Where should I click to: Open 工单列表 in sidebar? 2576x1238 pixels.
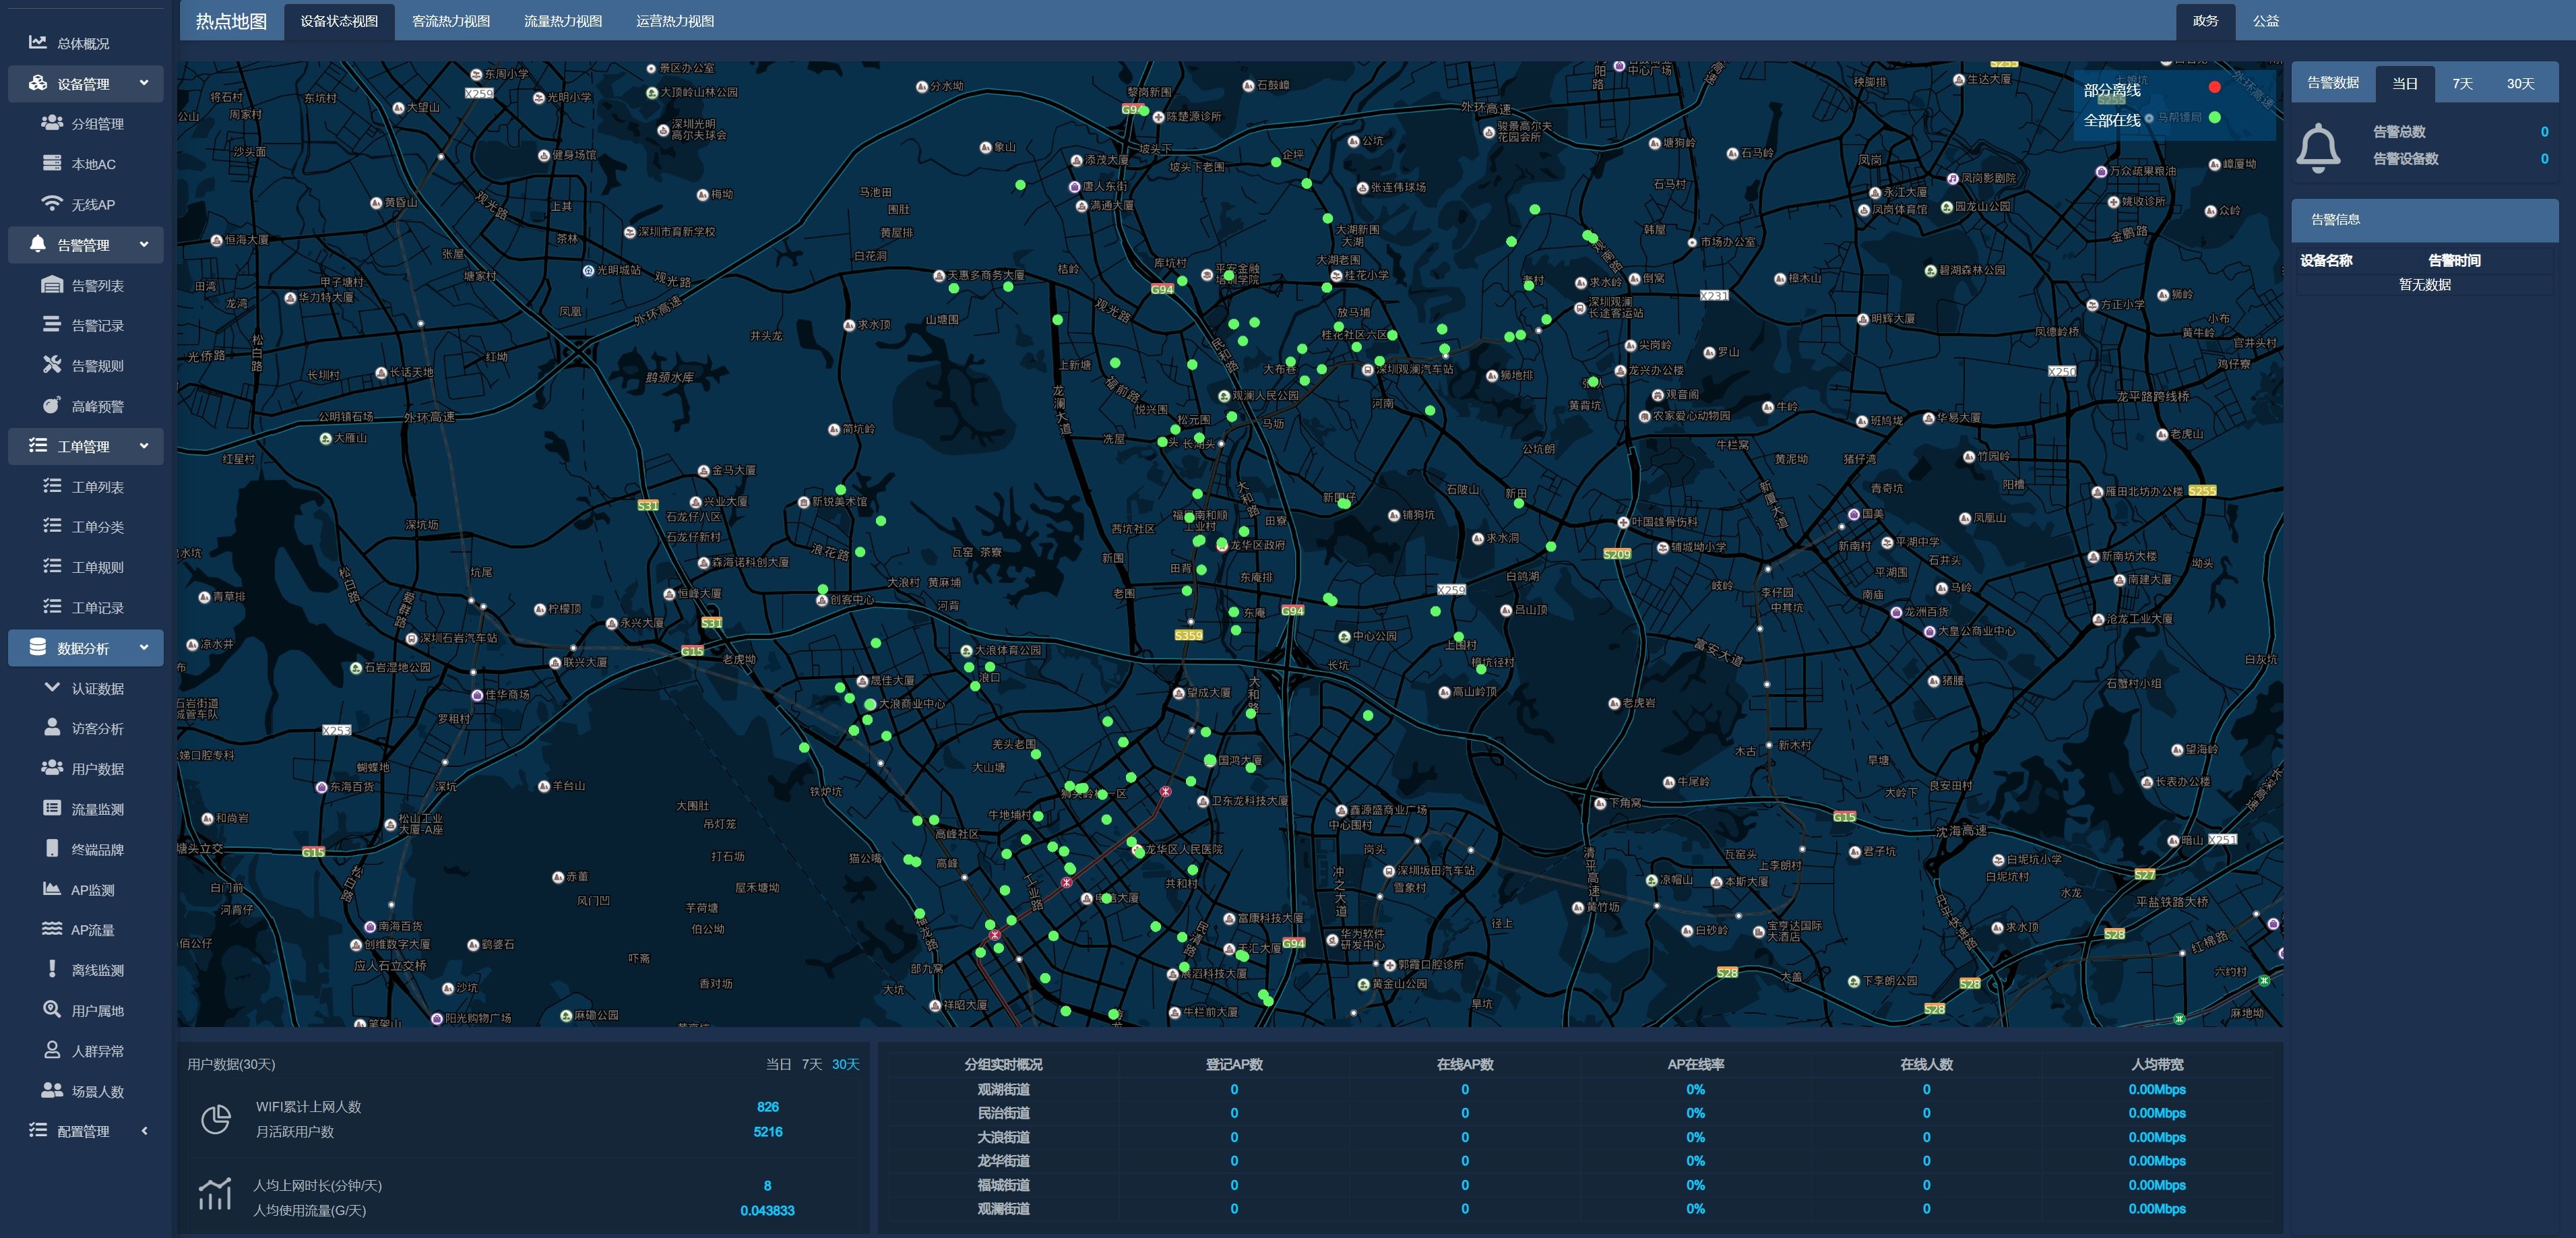97,487
